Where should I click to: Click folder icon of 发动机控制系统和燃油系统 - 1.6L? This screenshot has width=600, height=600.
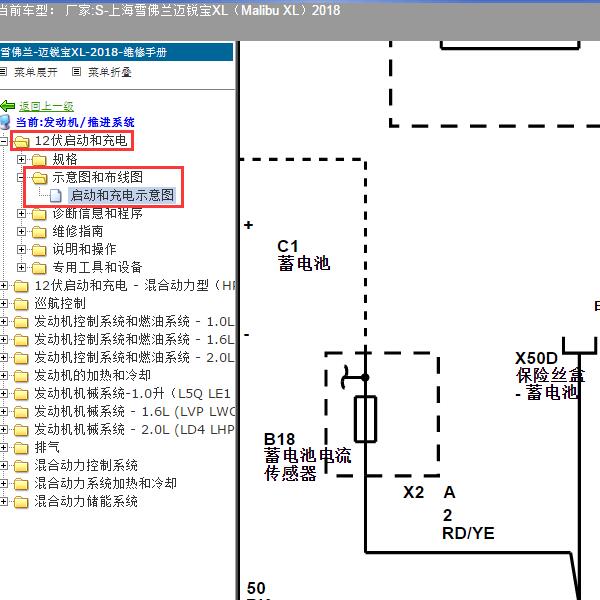click(21, 340)
